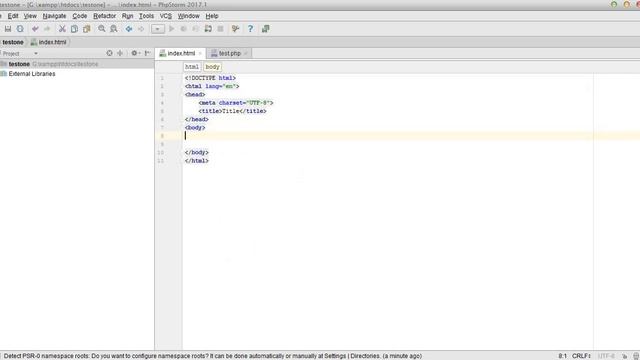This screenshot has width=640, height=360.
Task: Click the Save All toolbar icon
Action: point(8,29)
